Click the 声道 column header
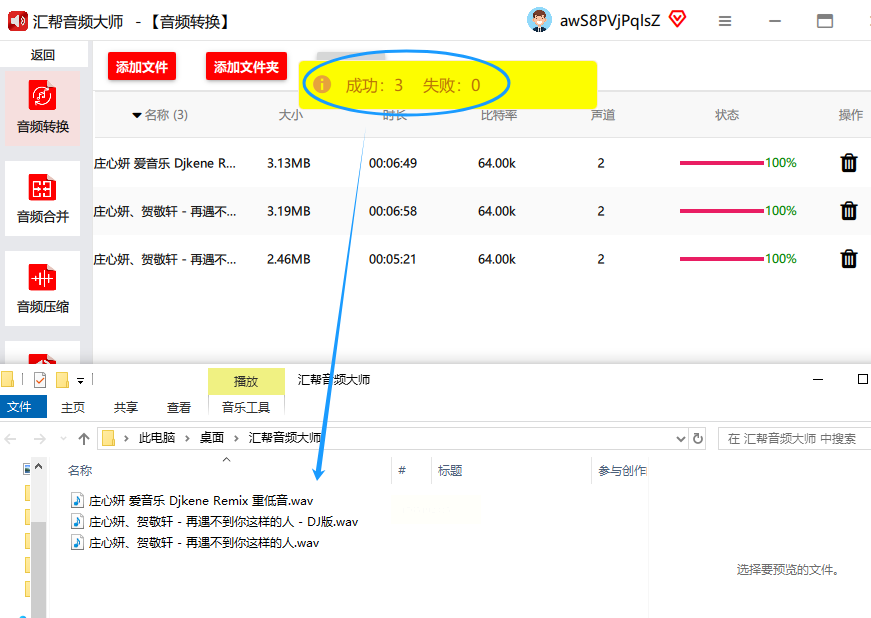Viewport: 871px width, 618px height. [x=603, y=115]
